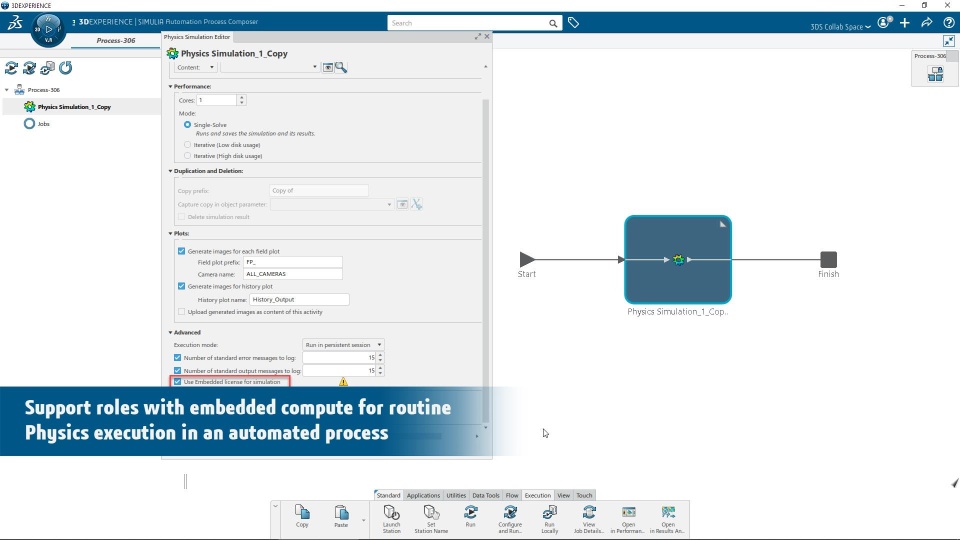Select Physics Simulation_1_Copy in the tree
The image size is (960, 540).
click(x=74, y=107)
